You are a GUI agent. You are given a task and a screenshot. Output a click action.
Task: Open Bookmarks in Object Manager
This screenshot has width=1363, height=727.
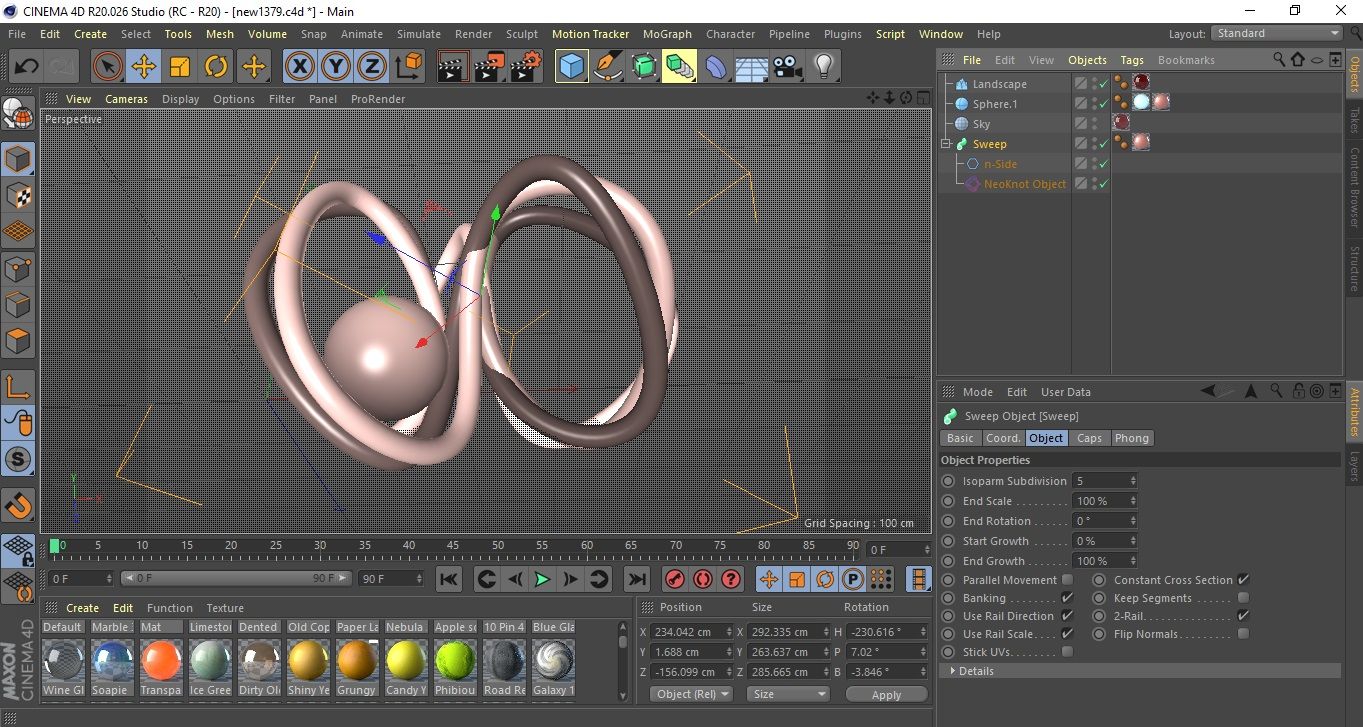pos(1186,60)
